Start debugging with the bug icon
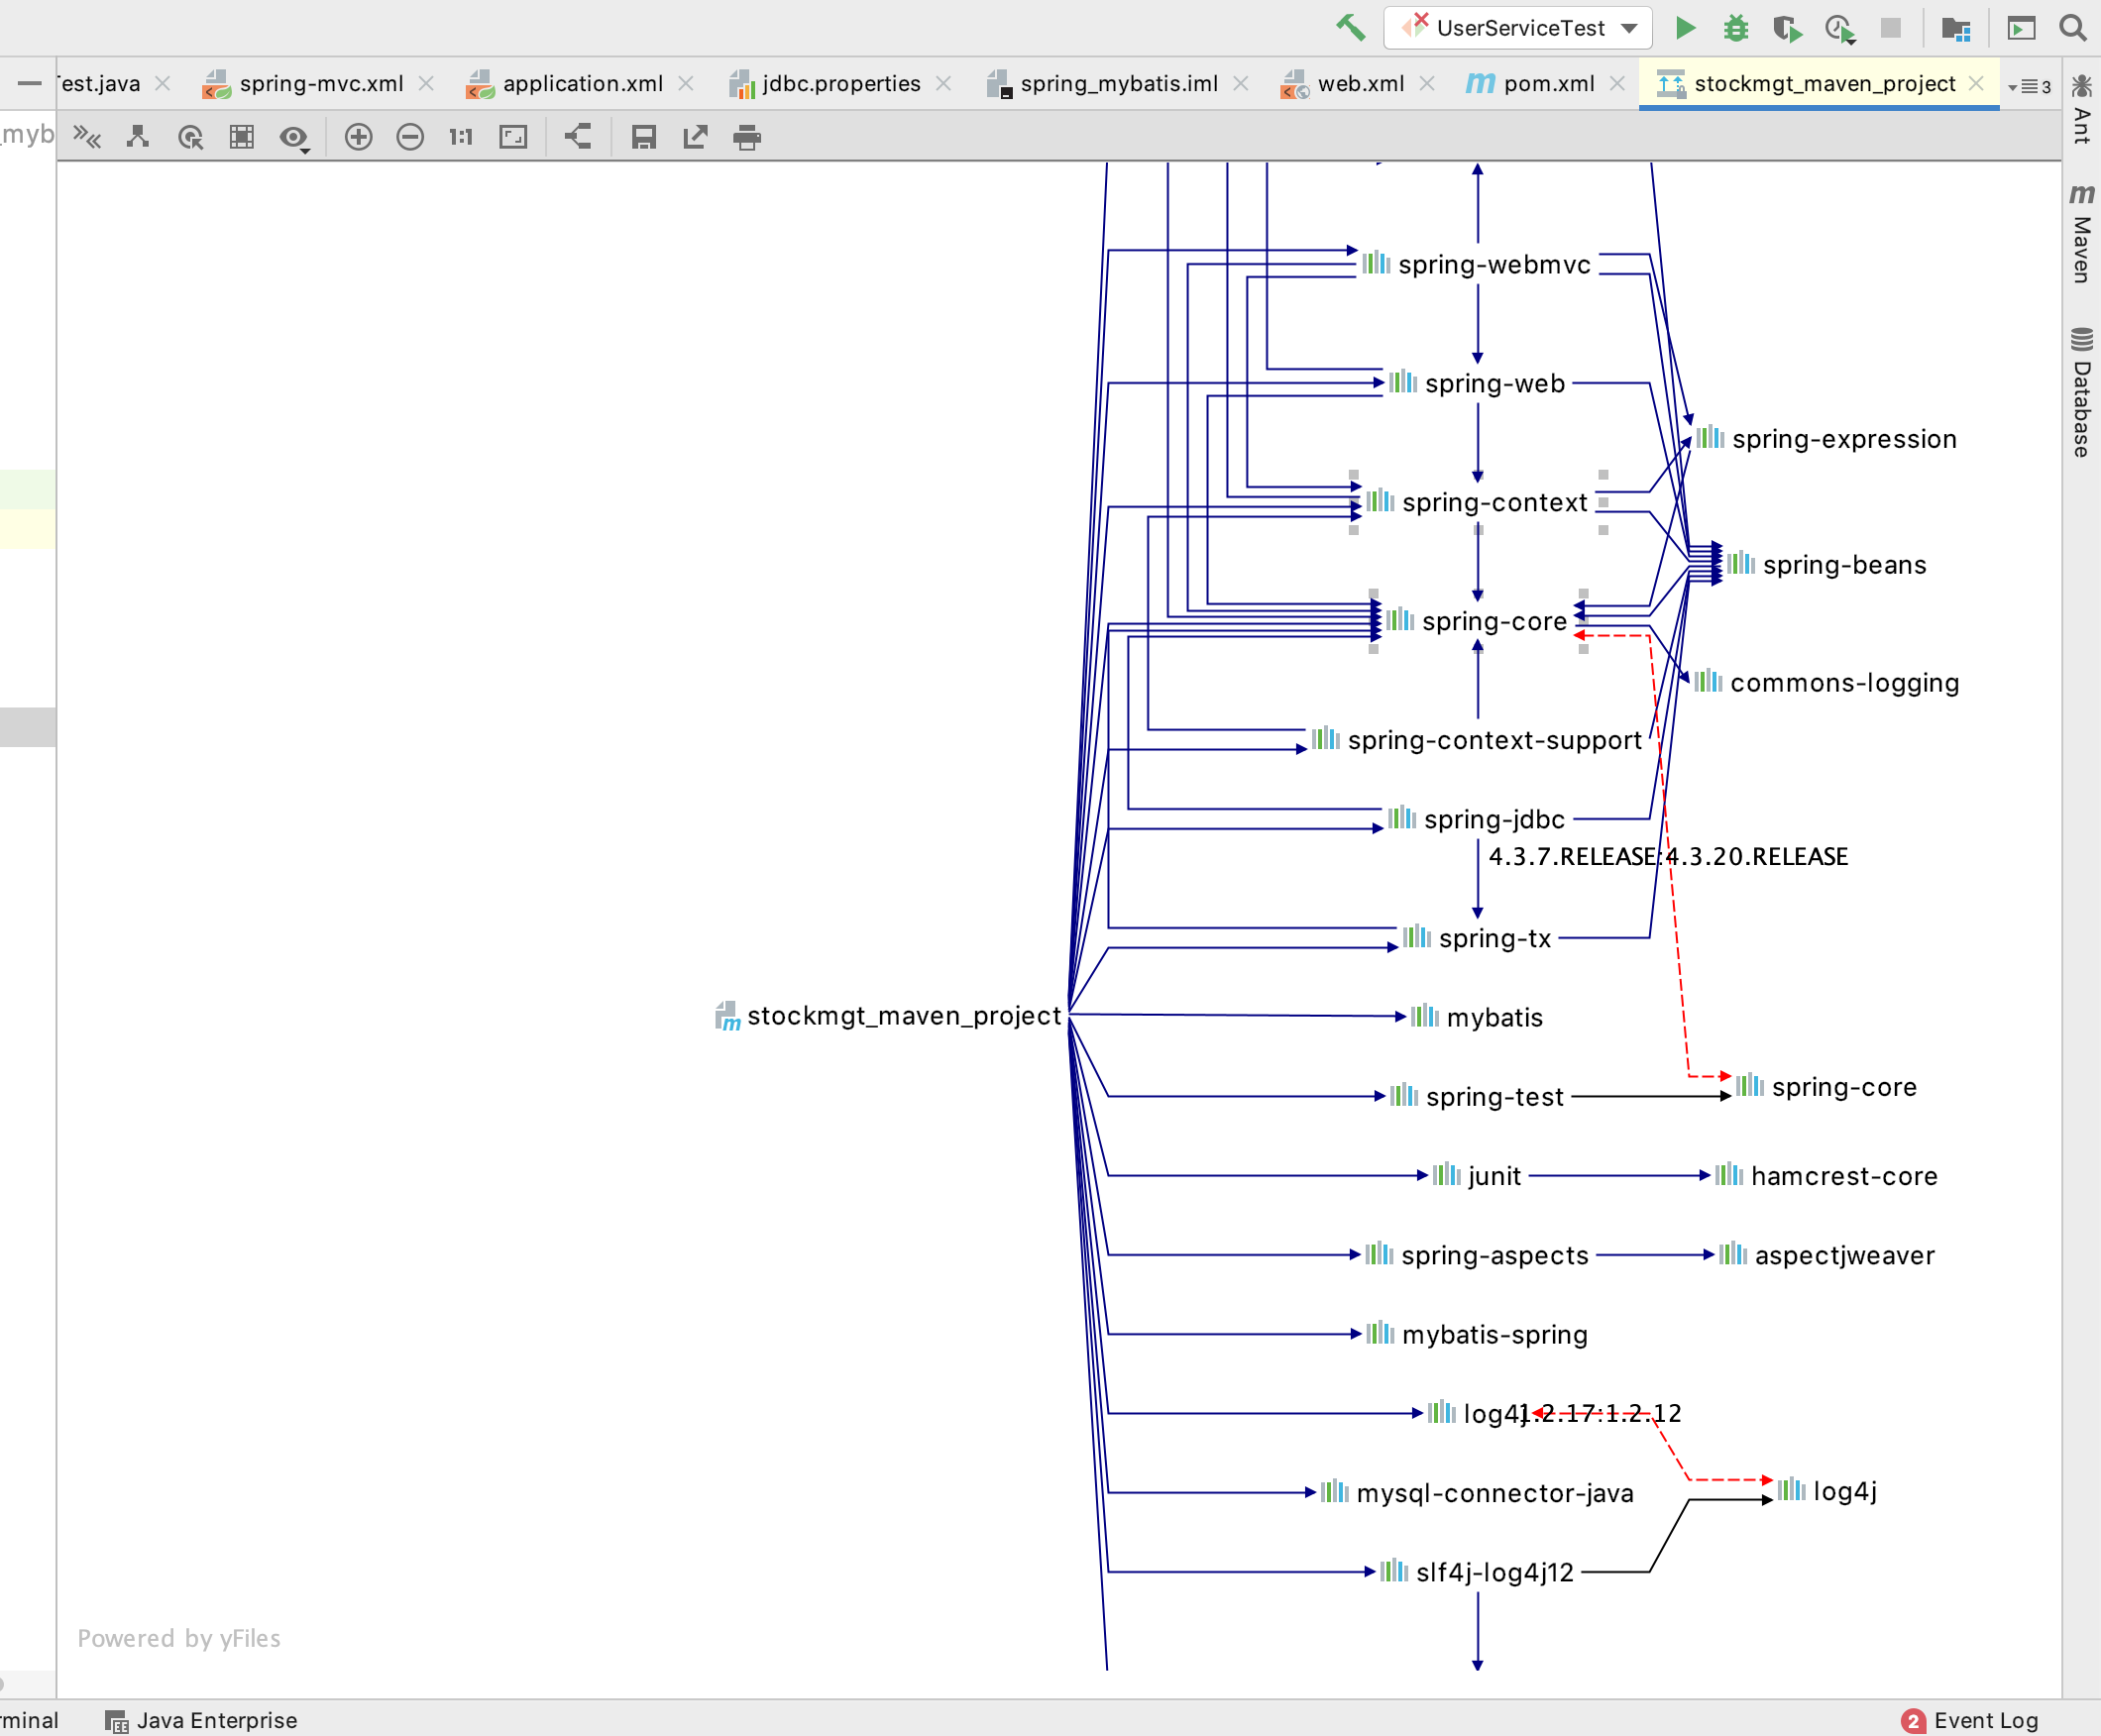Screen dimensions: 2101x1736 (1736, 28)
